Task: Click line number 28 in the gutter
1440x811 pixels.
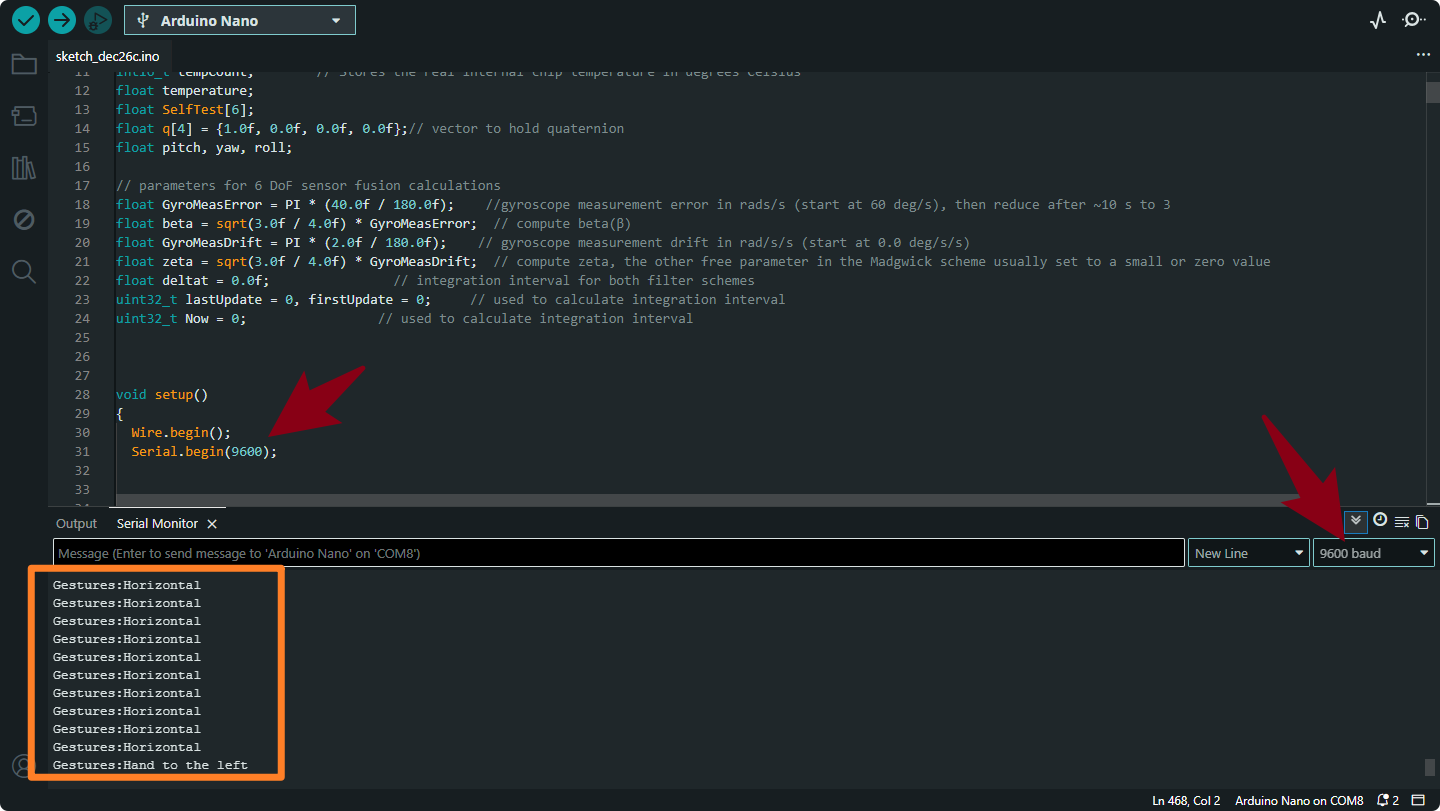Action: coord(82,395)
